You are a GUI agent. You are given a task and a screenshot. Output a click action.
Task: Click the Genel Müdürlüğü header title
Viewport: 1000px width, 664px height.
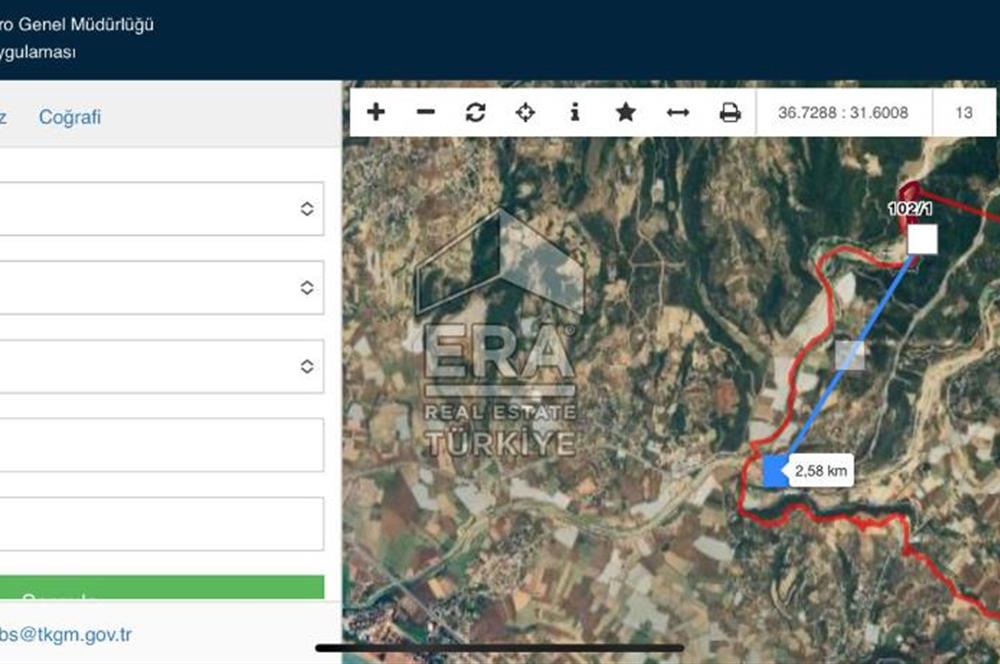[x=85, y=25]
